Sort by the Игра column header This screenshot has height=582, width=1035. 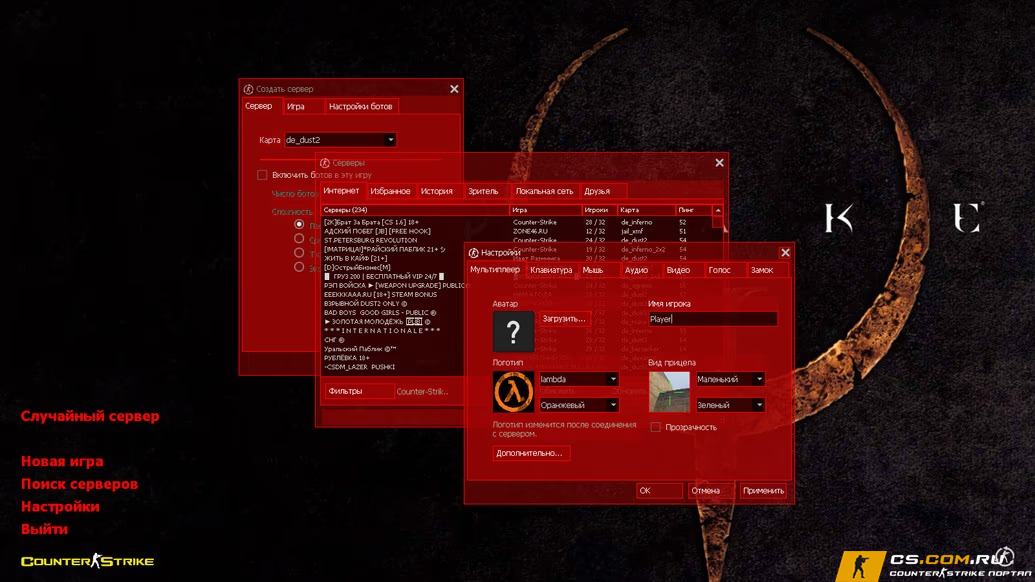546,210
